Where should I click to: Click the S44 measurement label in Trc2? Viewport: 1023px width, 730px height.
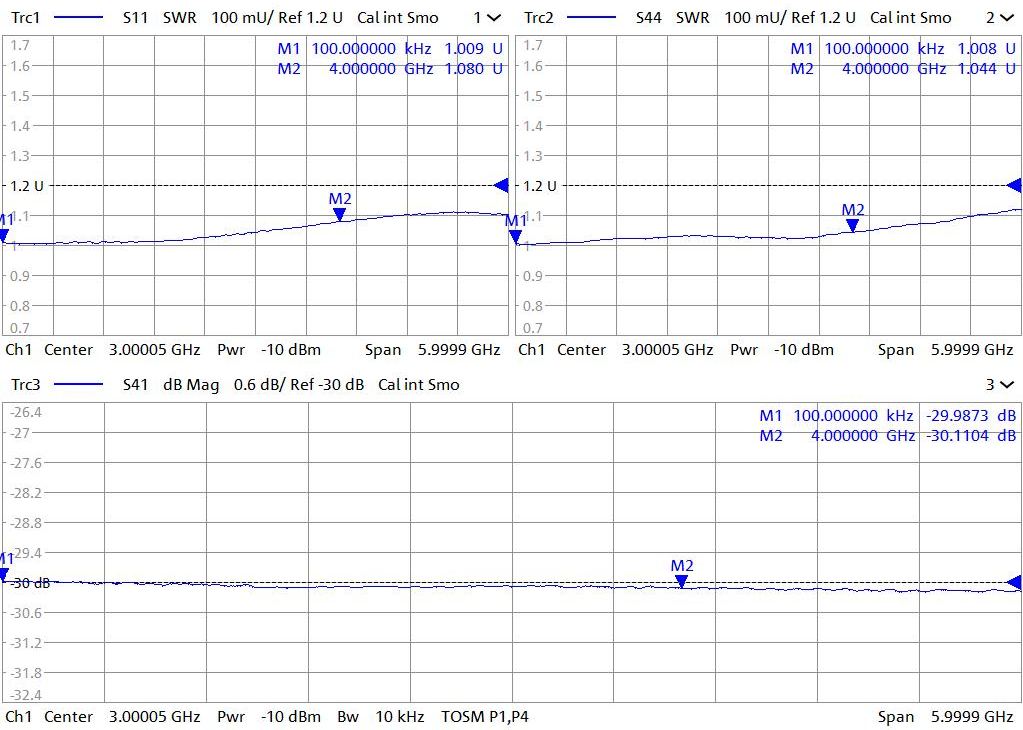coord(649,18)
